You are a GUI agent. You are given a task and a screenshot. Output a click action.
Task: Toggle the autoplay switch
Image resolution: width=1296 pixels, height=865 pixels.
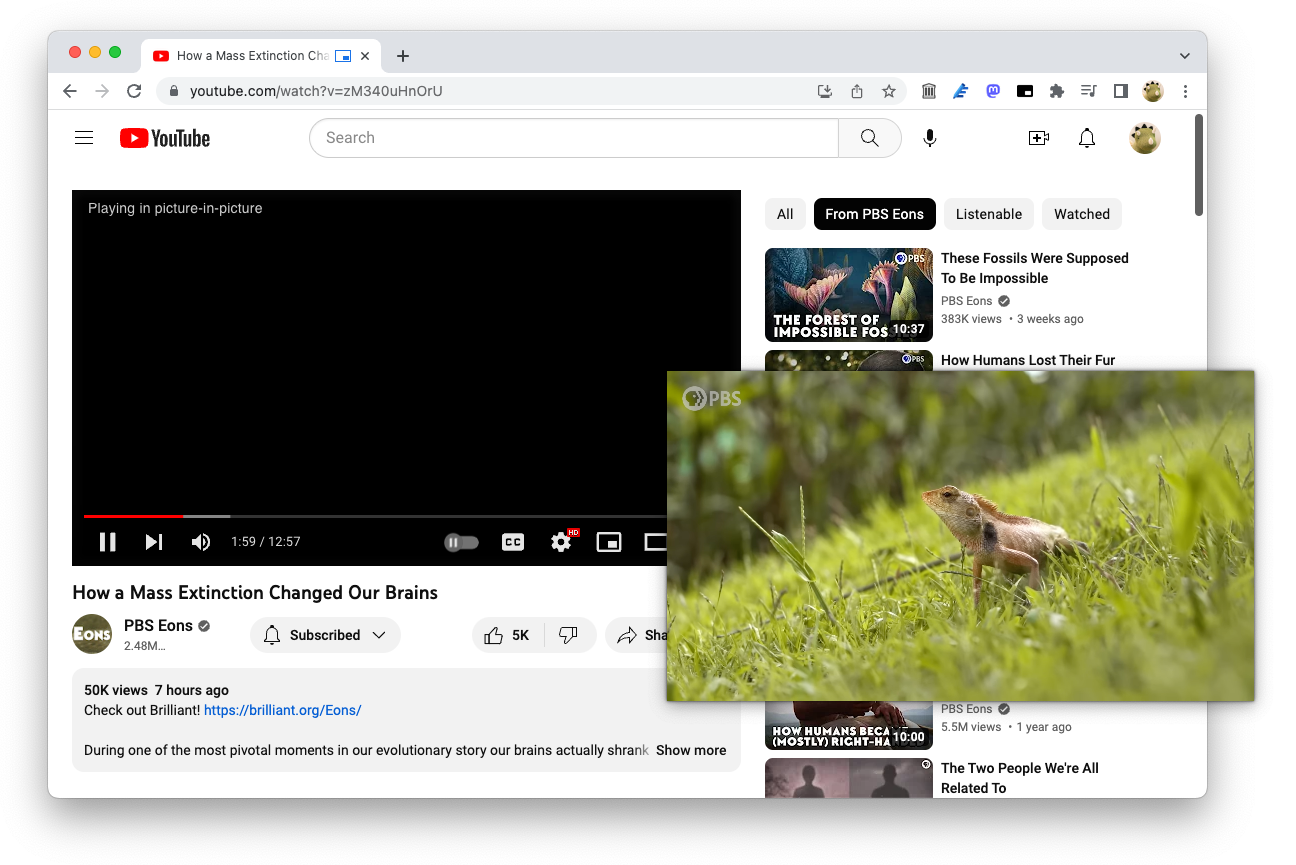pos(461,542)
